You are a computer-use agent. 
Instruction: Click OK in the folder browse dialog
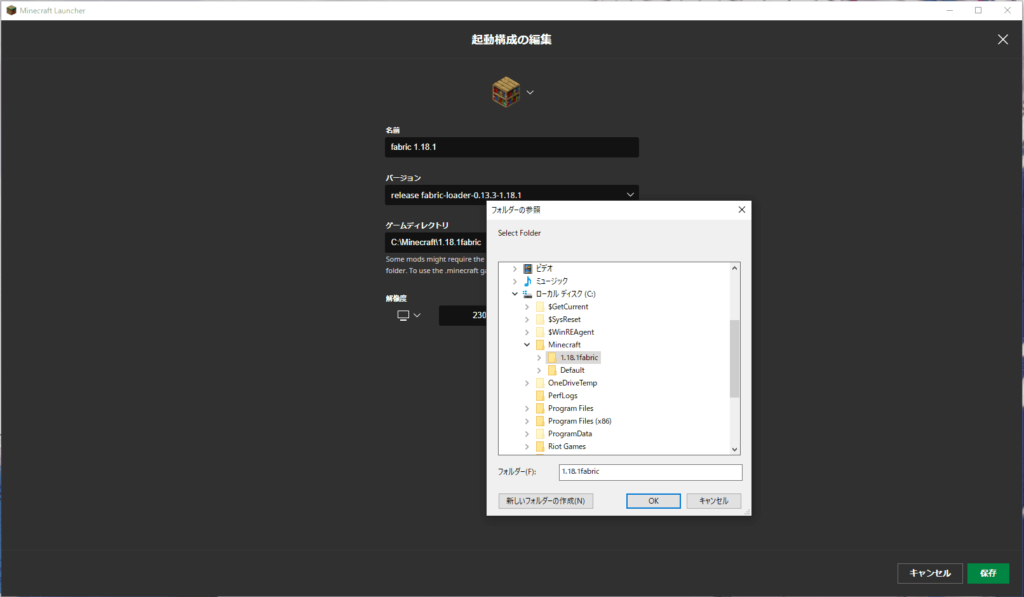pos(653,501)
